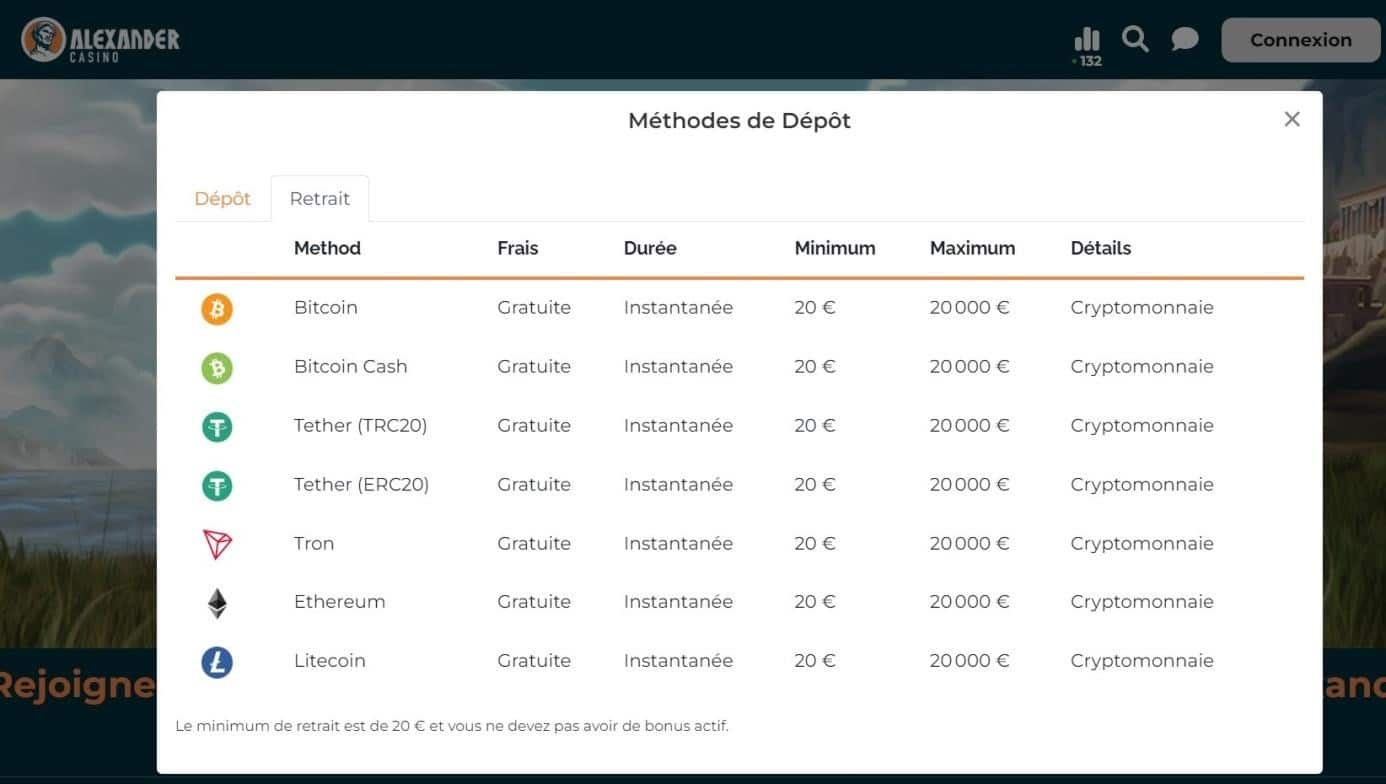Switch to the Dépôt tab
The width and height of the screenshot is (1386, 784).
click(x=222, y=198)
